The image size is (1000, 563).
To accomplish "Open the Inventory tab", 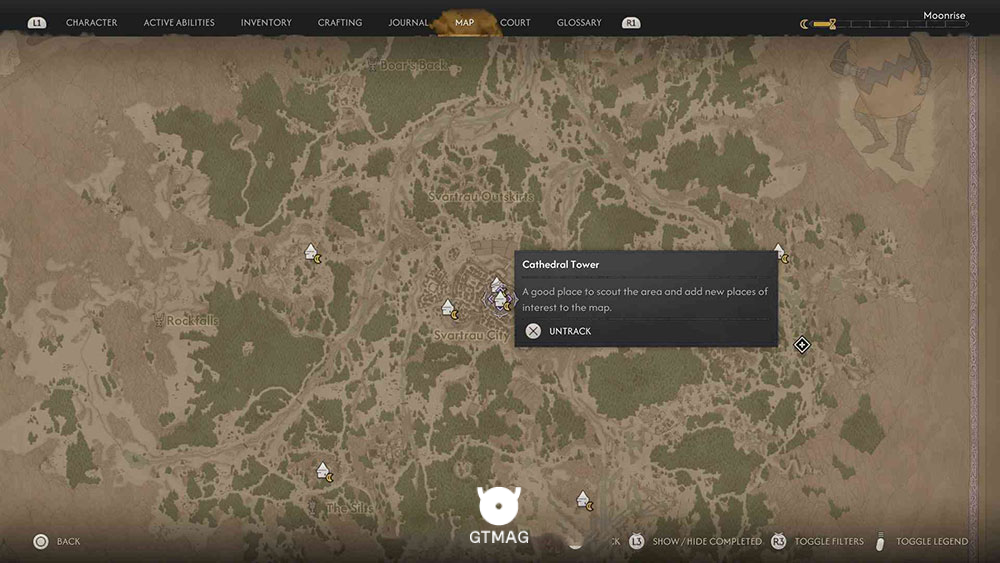I will tap(266, 22).
